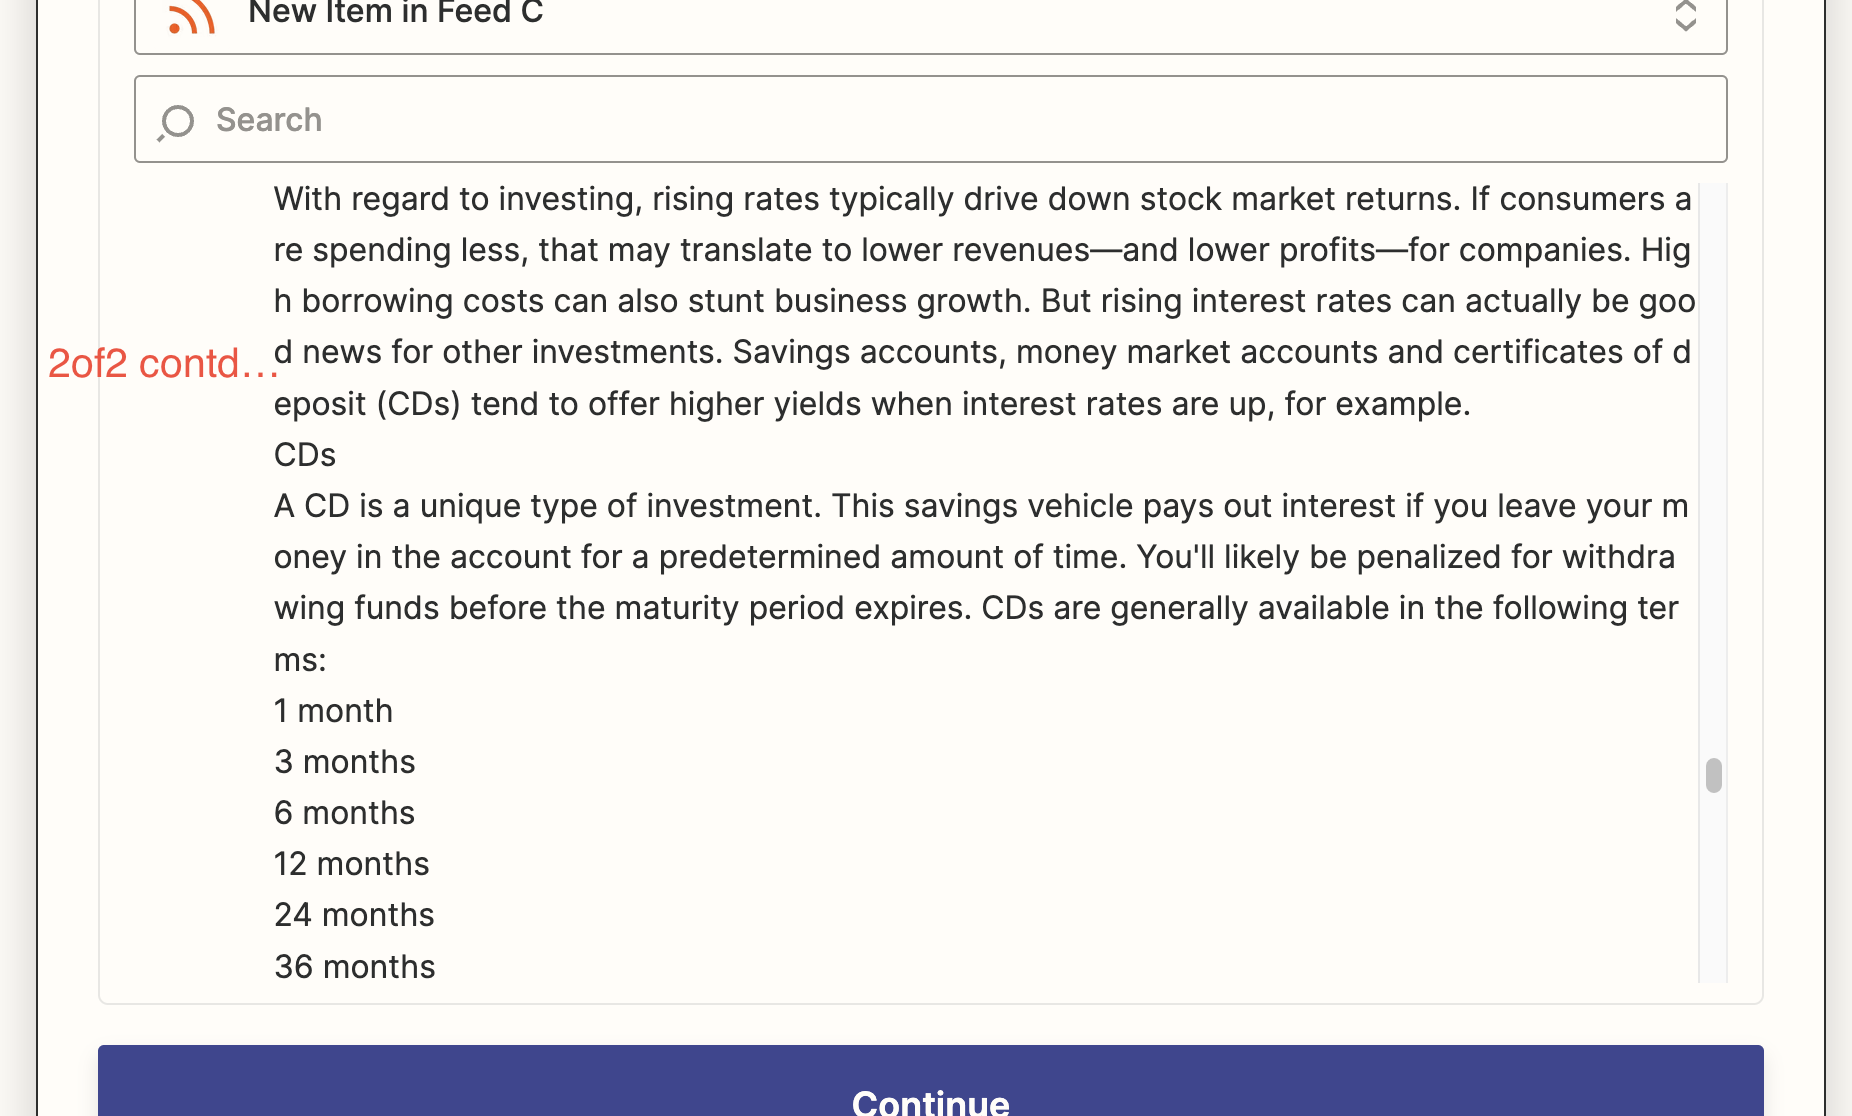This screenshot has height=1116, width=1852.
Task: Click the up-down chevron selector arrows
Action: pos(1685,15)
